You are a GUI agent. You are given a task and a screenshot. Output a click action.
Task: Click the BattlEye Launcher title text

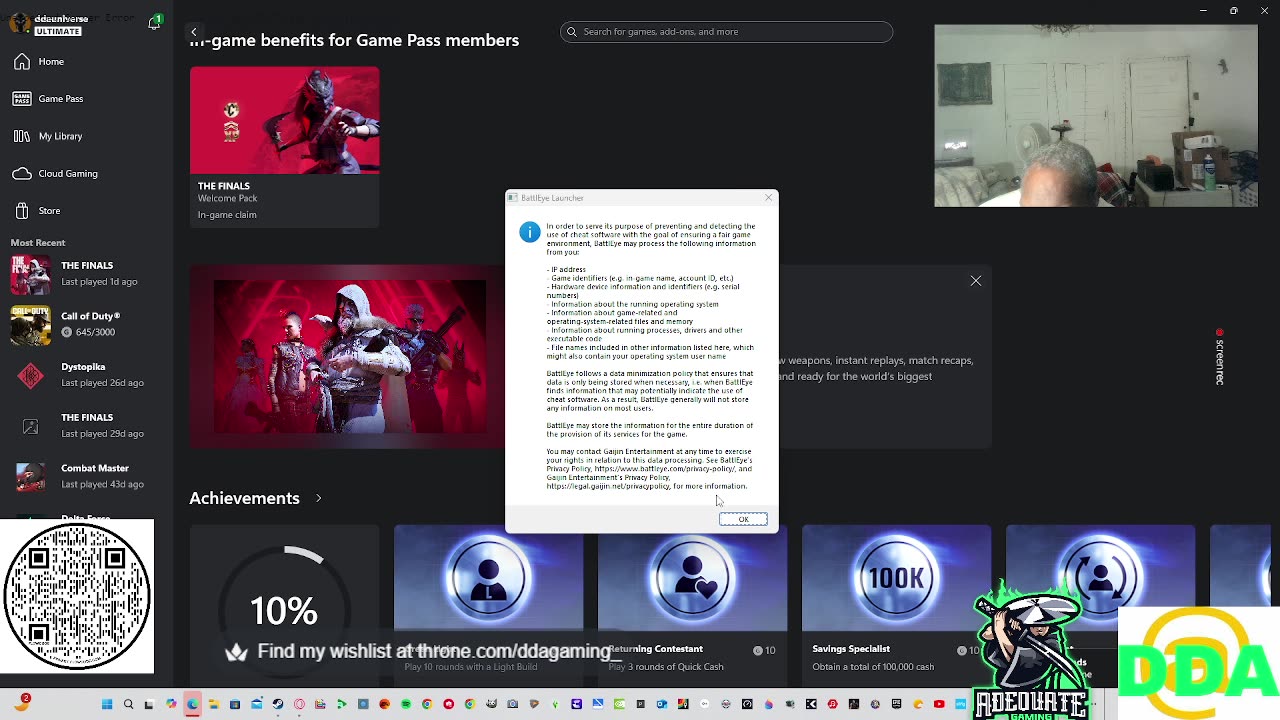pos(552,198)
